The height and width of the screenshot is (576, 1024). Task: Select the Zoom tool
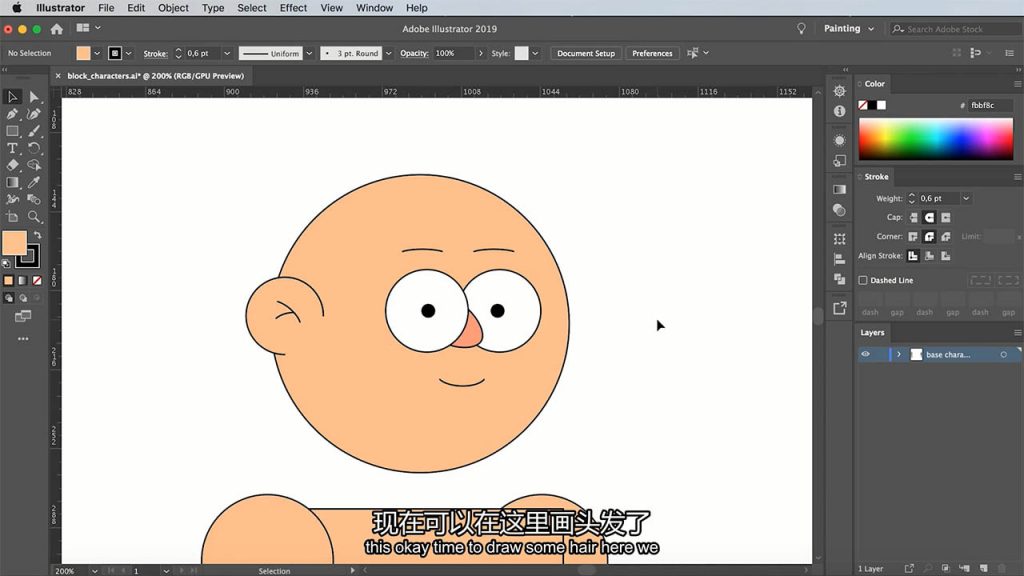click(x=34, y=216)
